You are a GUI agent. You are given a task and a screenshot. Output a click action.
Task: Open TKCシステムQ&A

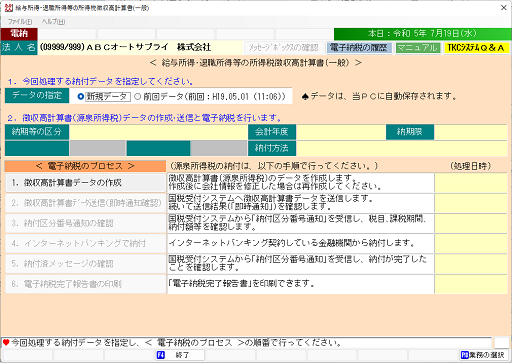[x=476, y=48]
